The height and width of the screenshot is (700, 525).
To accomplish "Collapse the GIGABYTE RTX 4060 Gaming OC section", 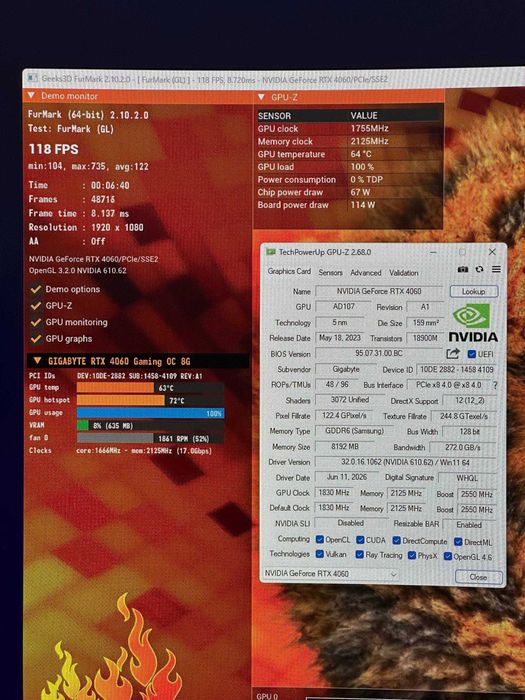I will coord(38,361).
